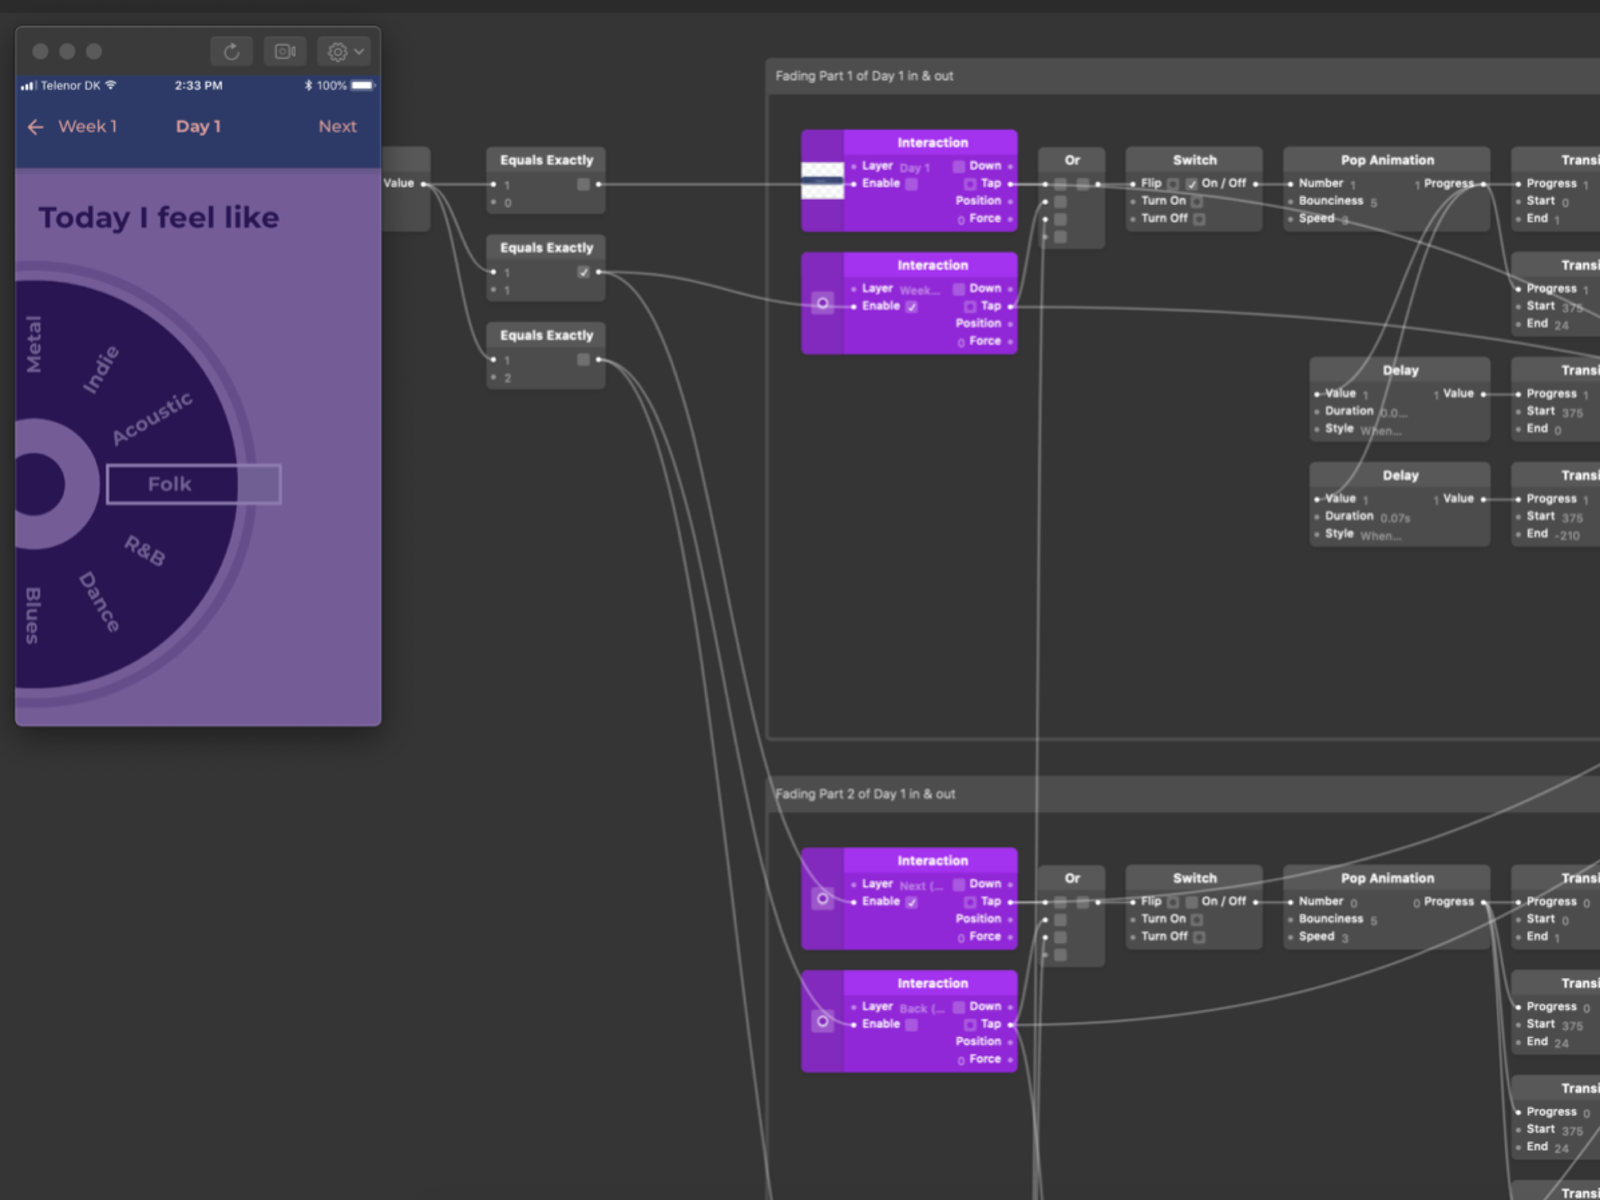Select the Folk genre box on the wheel

pyautogui.click(x=193, y=484)
